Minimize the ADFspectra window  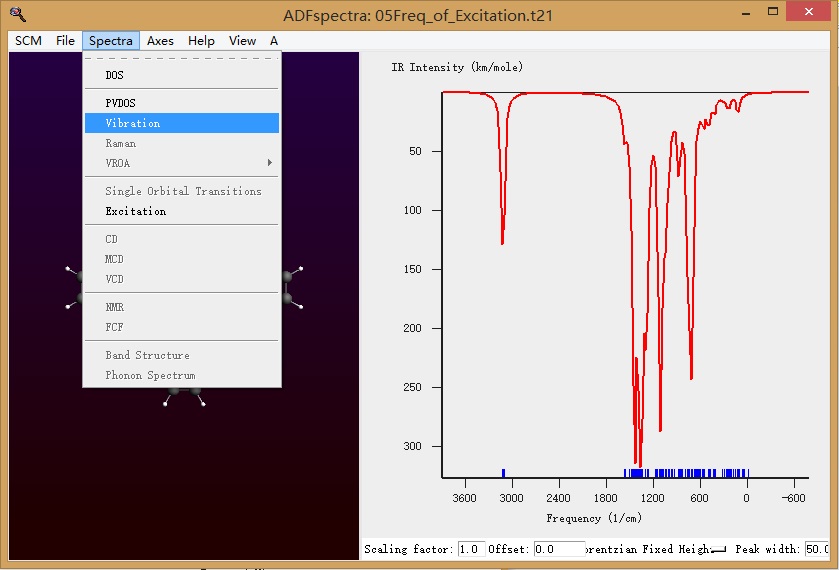pos(746,12)
